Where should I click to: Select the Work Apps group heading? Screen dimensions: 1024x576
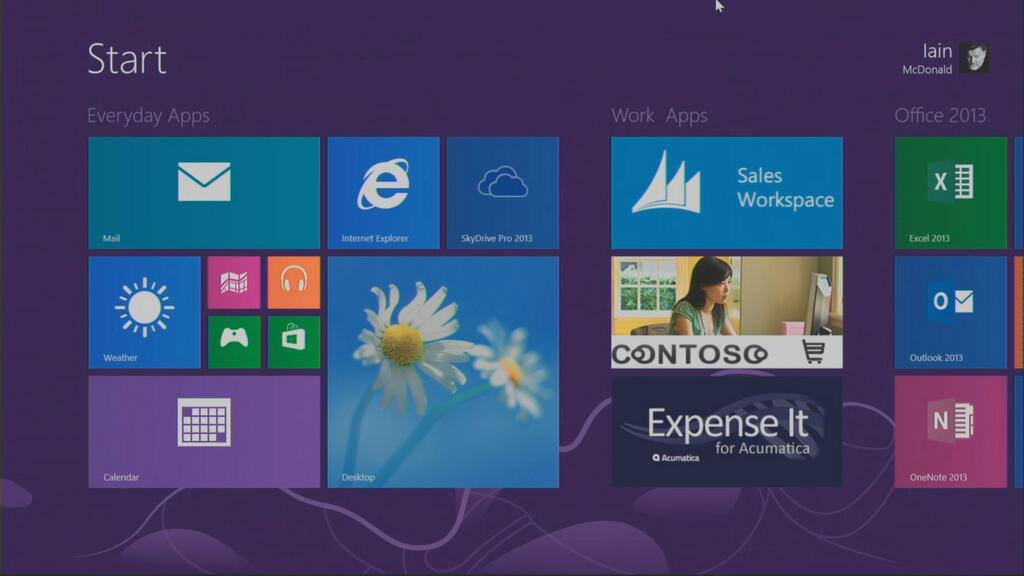[x=659, y=116]
